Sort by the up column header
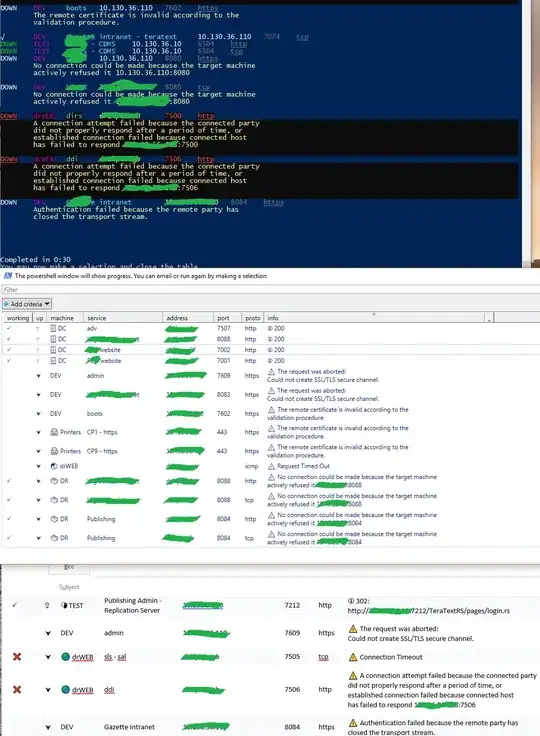This screenshot has height=736, width=540. pos(40,318)
